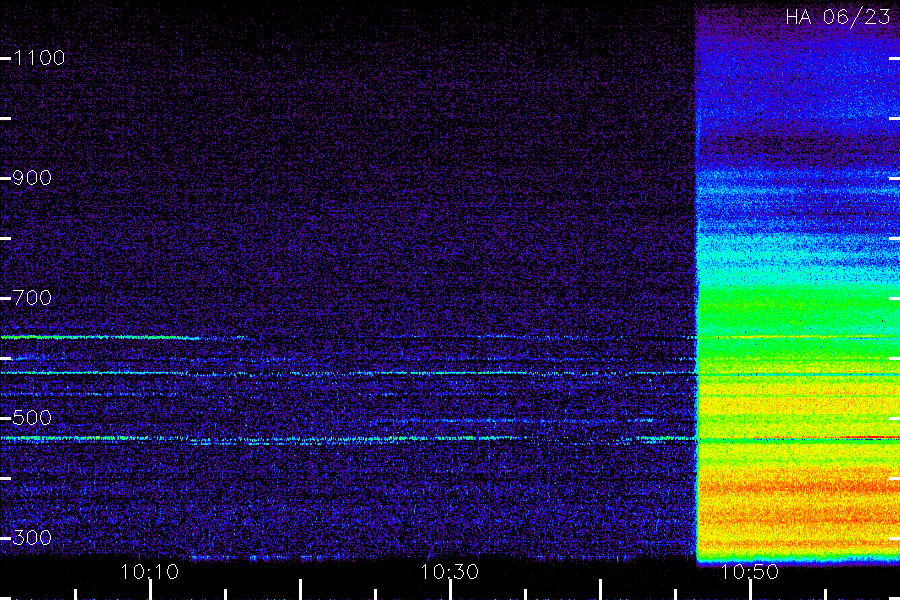
Task: Click the HA 06/23 station date label
Action: 837,17
